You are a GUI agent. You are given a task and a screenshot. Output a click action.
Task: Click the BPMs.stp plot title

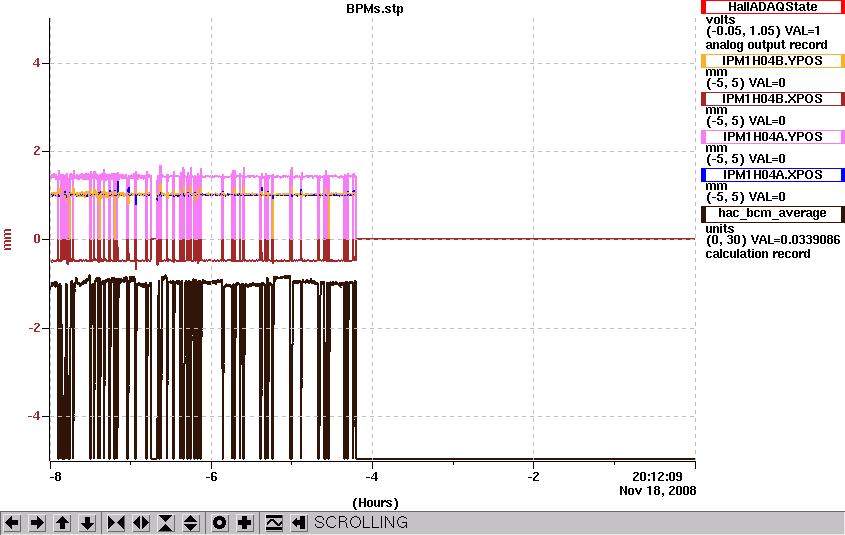pyautogui.click(x=375, y=9)
